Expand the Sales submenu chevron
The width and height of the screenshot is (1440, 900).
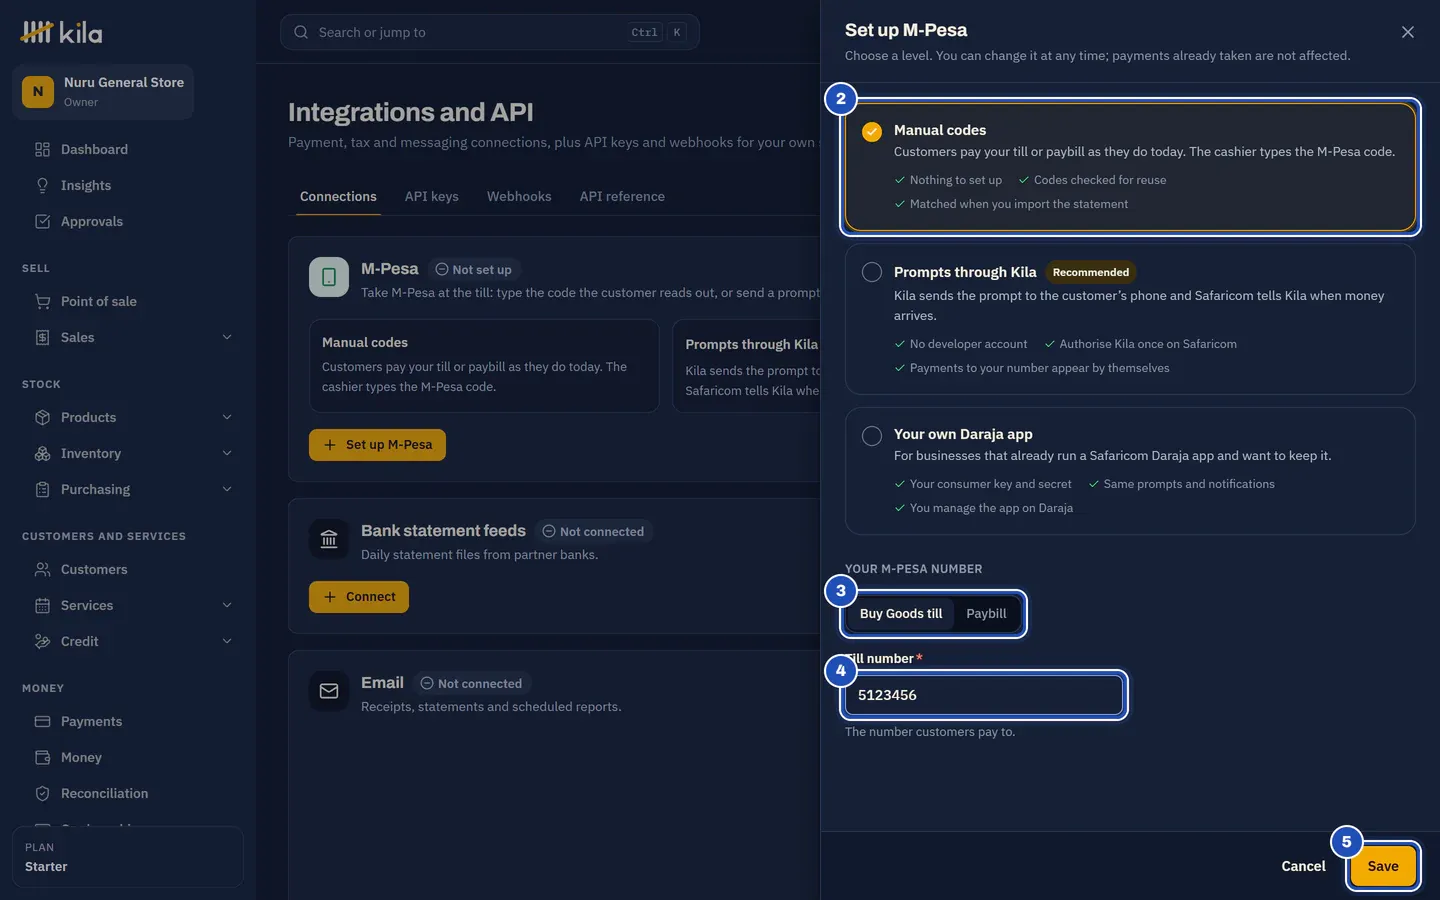click(x=227, y=337)
